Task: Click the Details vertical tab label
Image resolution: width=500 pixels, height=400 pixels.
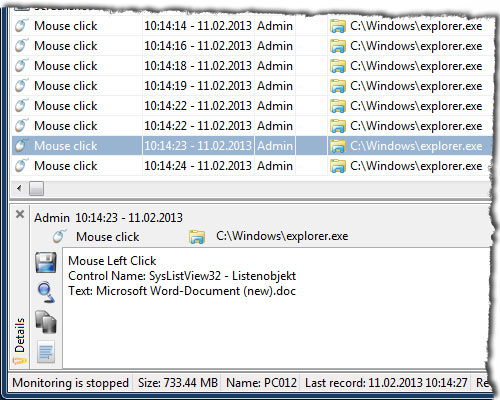Action: pyautogui.click(x=20, y=335)
